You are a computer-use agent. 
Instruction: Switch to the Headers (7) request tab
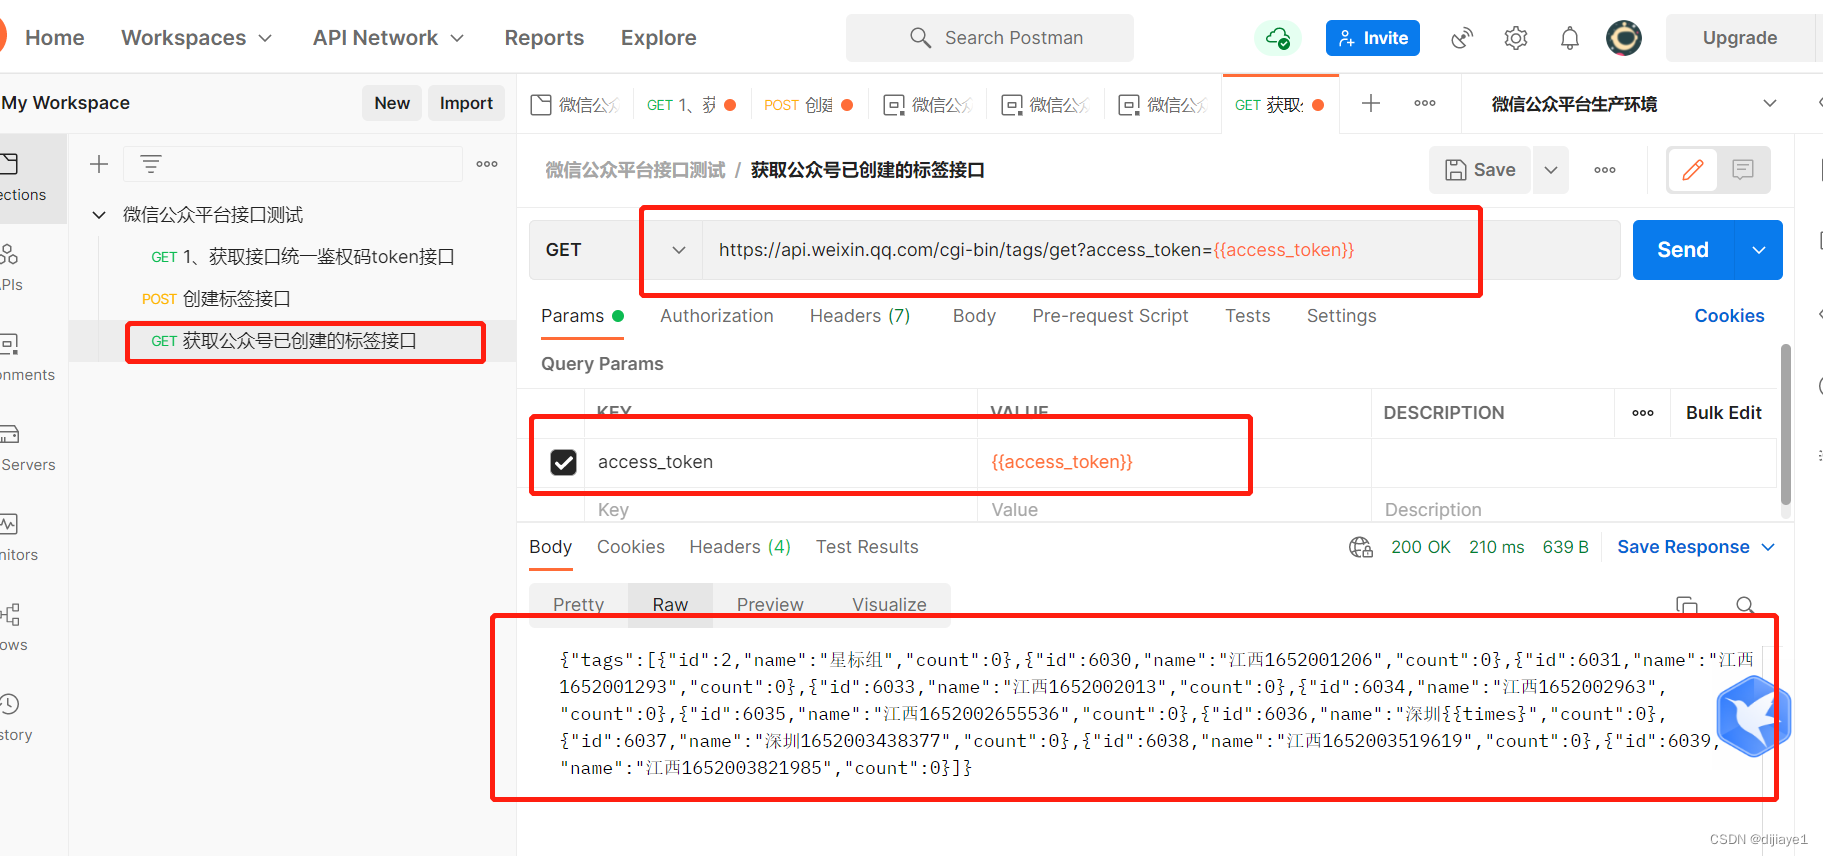point(860,316)
